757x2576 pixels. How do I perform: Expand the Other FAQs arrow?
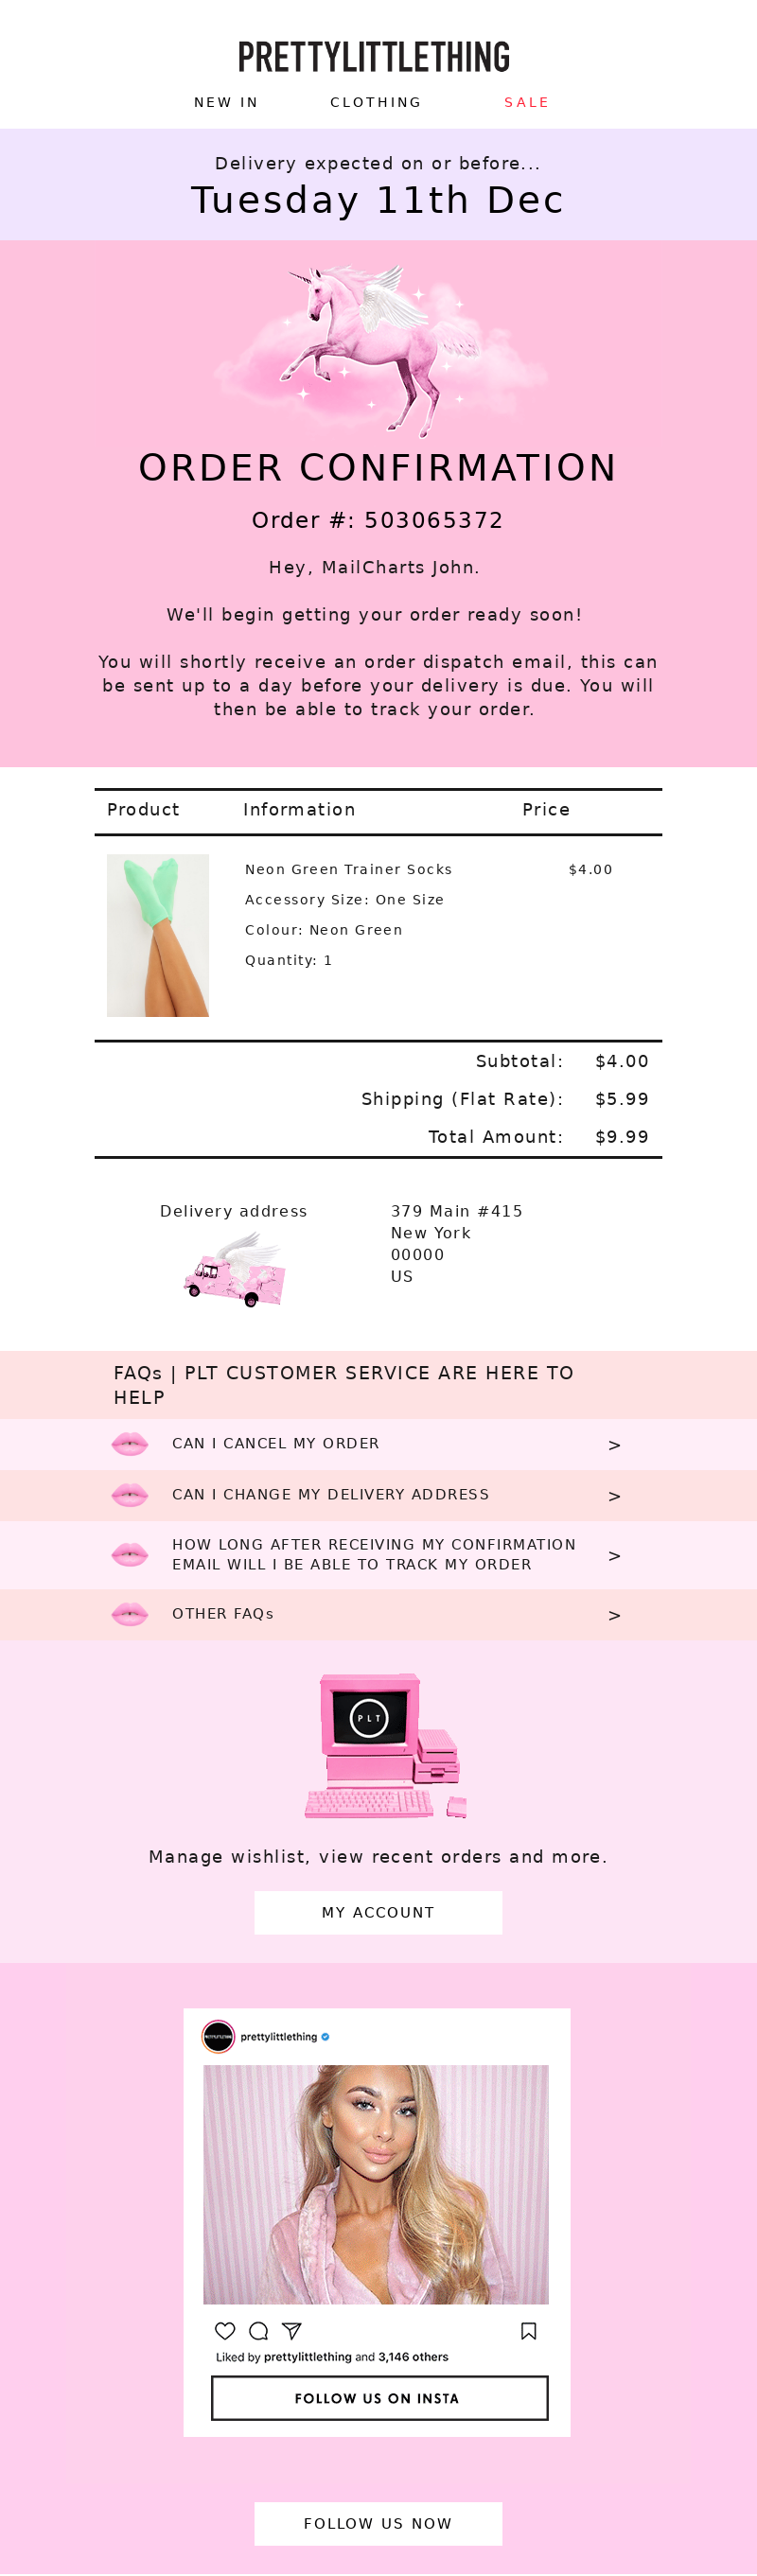[x=614, y=1616]
